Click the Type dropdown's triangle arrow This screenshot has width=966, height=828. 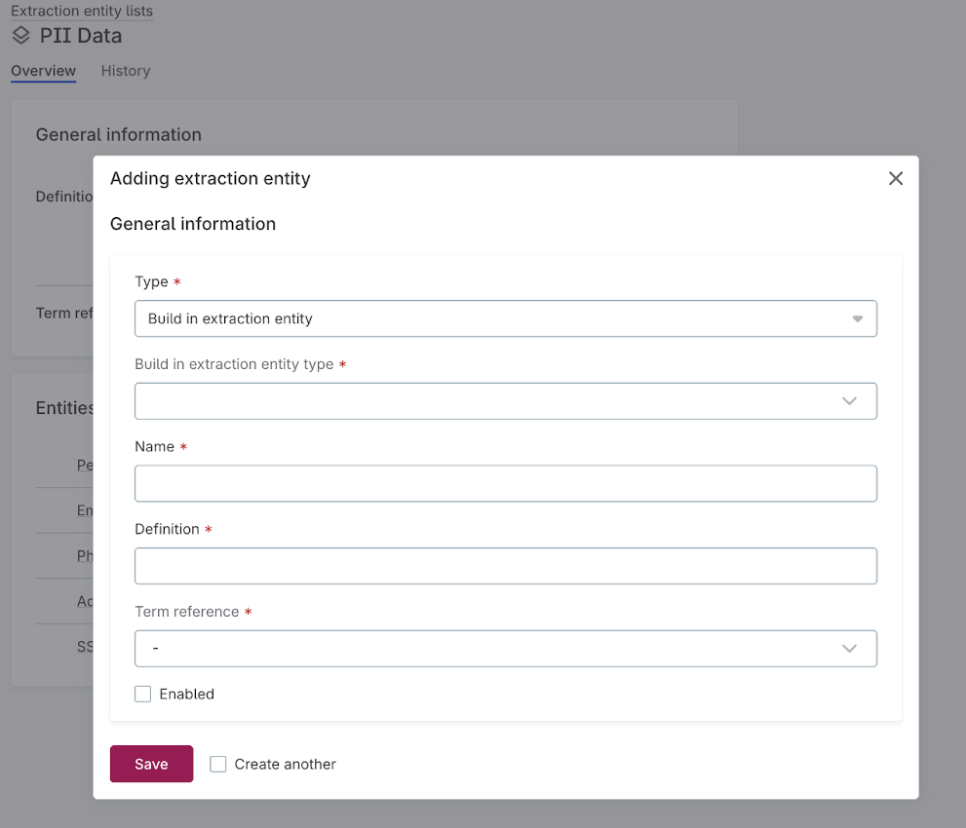click(857, 319)
